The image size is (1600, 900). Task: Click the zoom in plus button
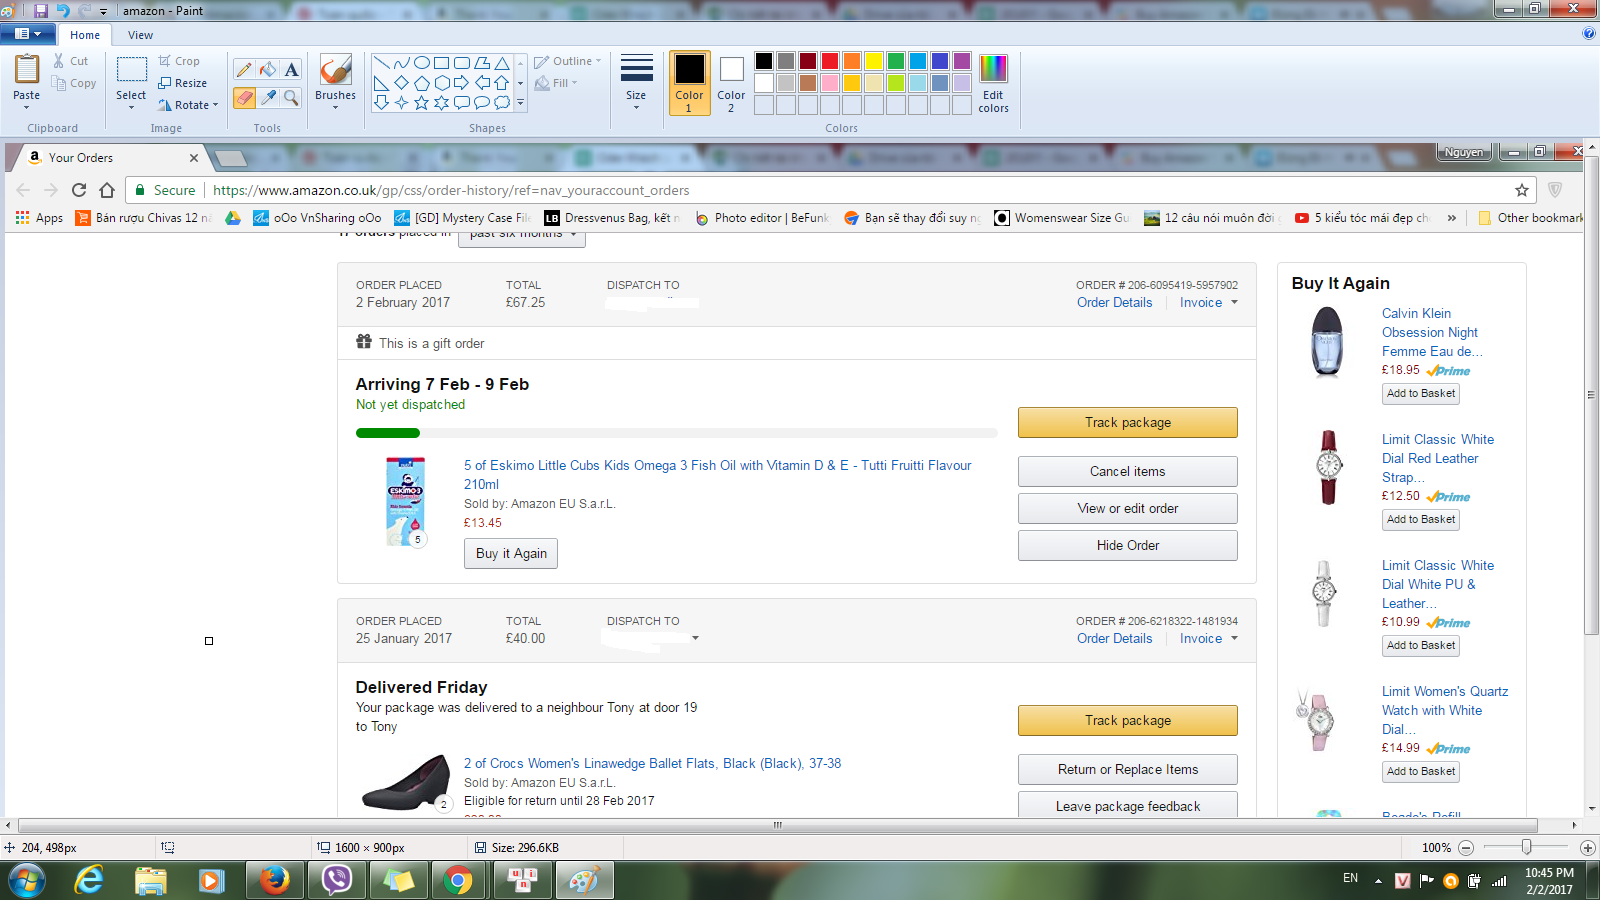click(1587, 848)
